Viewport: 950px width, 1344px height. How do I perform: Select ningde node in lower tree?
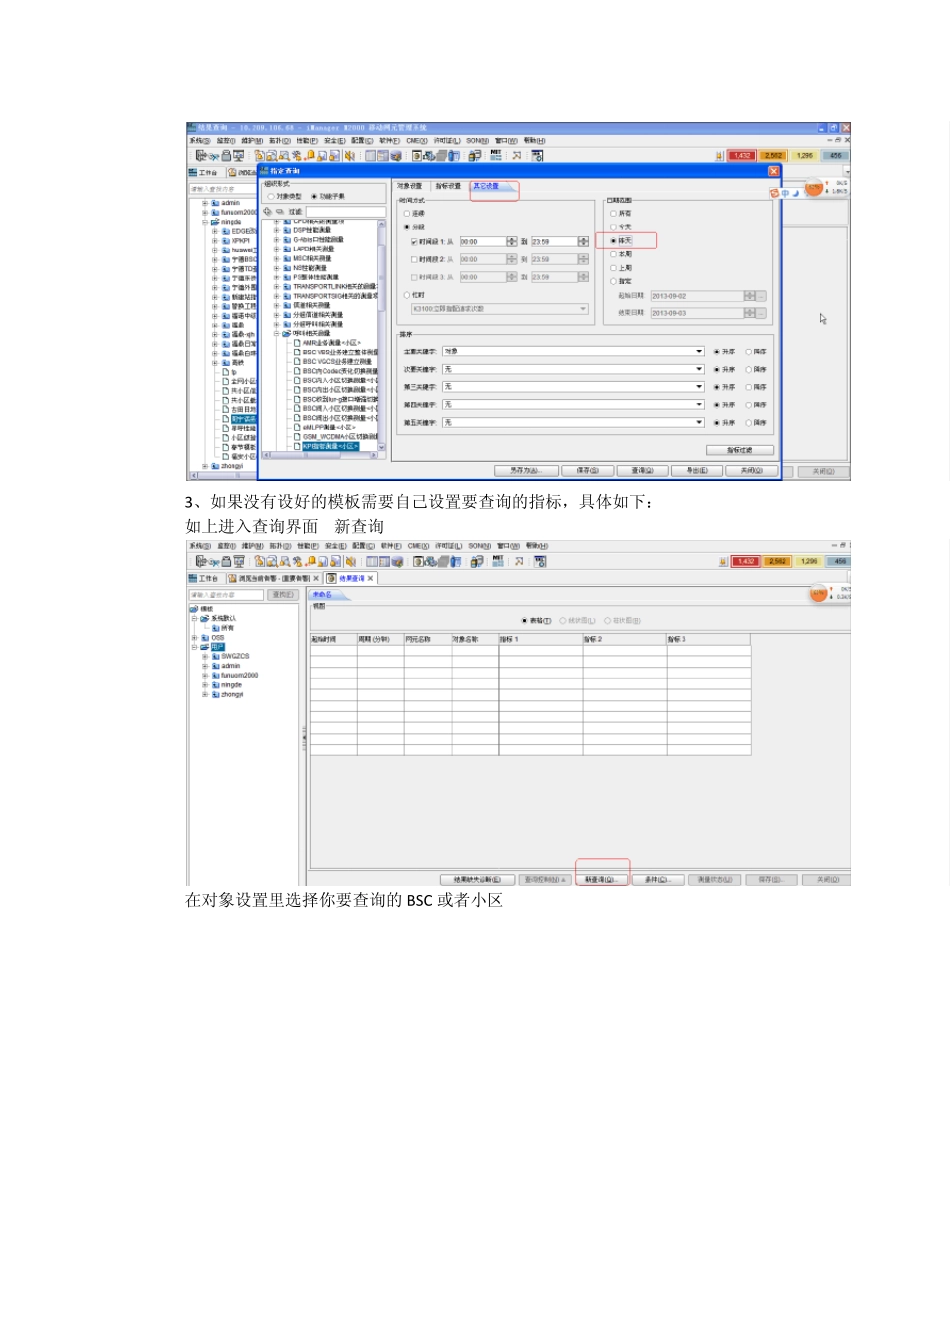click(231, 685)
